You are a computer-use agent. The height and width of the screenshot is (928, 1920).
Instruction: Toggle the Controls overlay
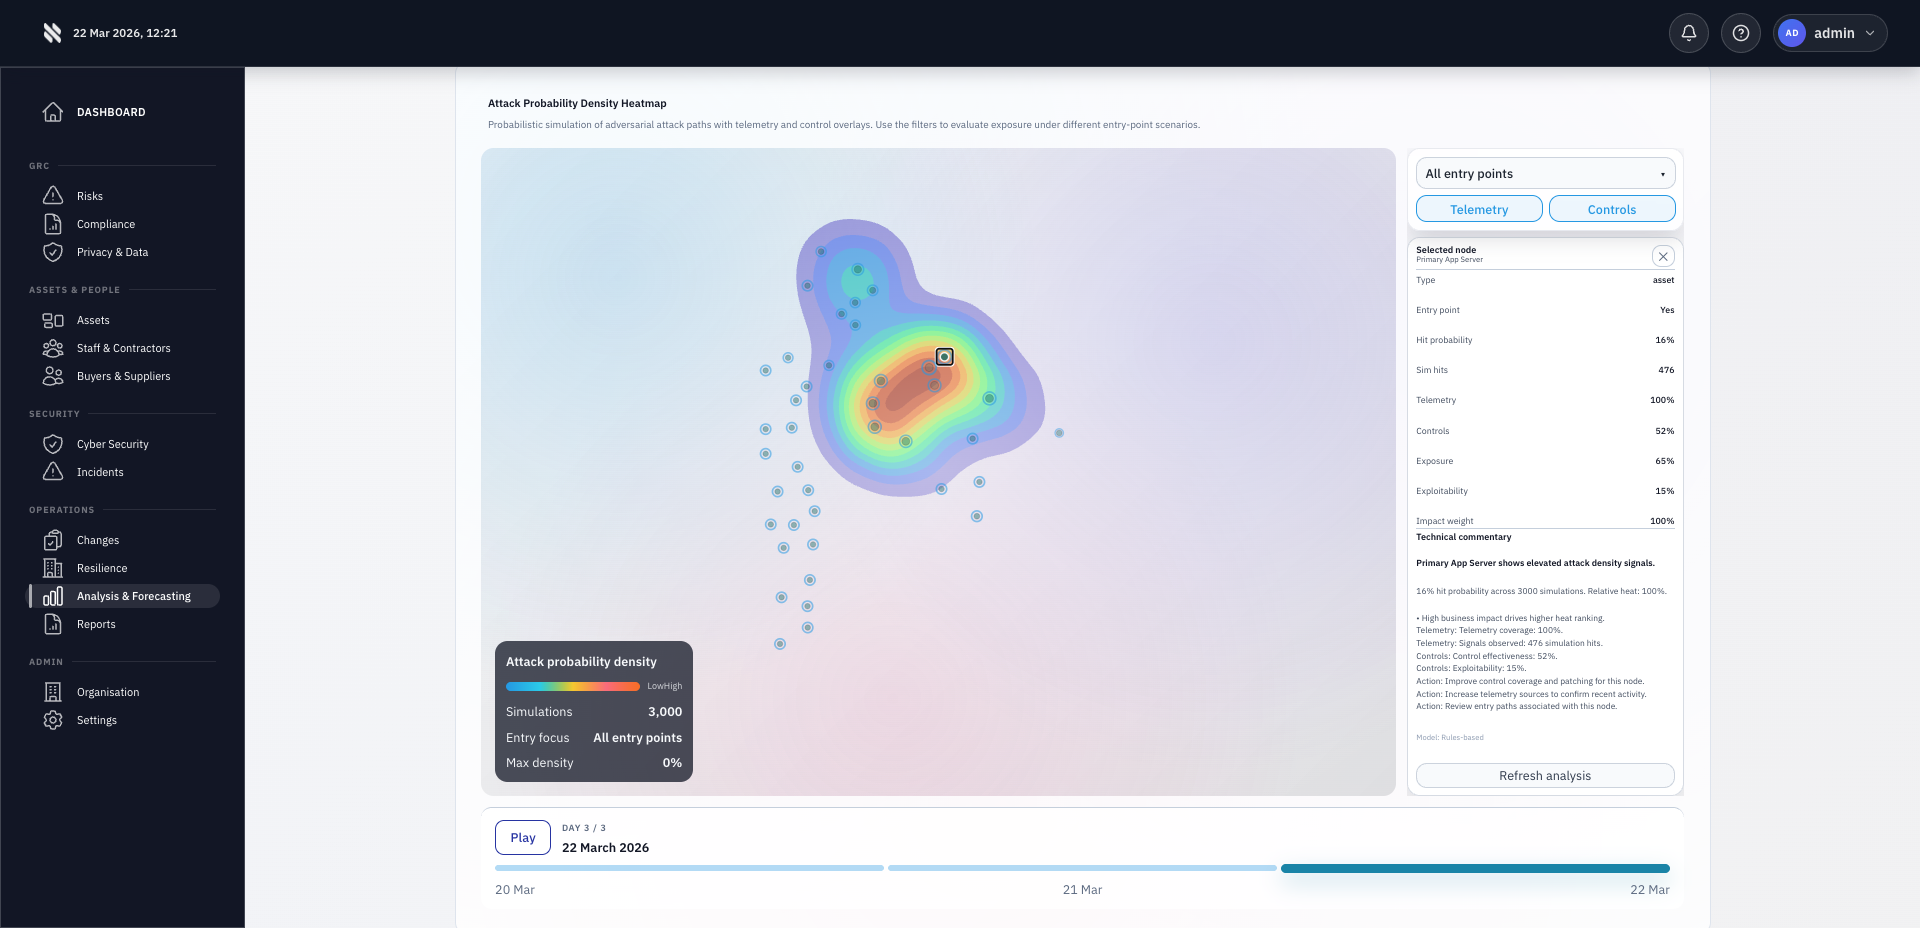pyautogui.click(x=1611, y=209)
